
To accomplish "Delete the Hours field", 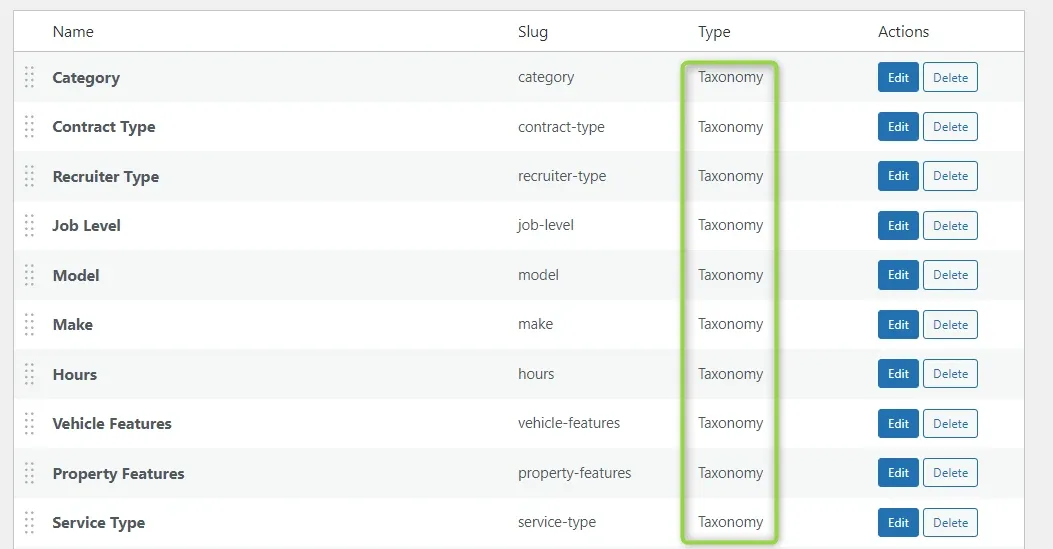I will [x=950, y=374].
